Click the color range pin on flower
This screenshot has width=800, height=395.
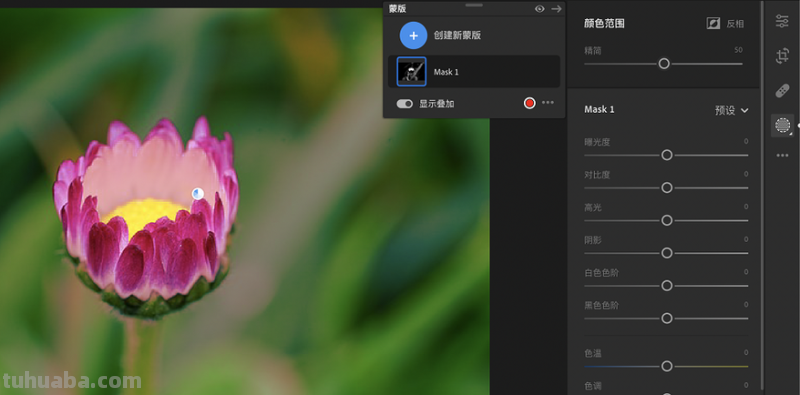click(x=198, y=193)
